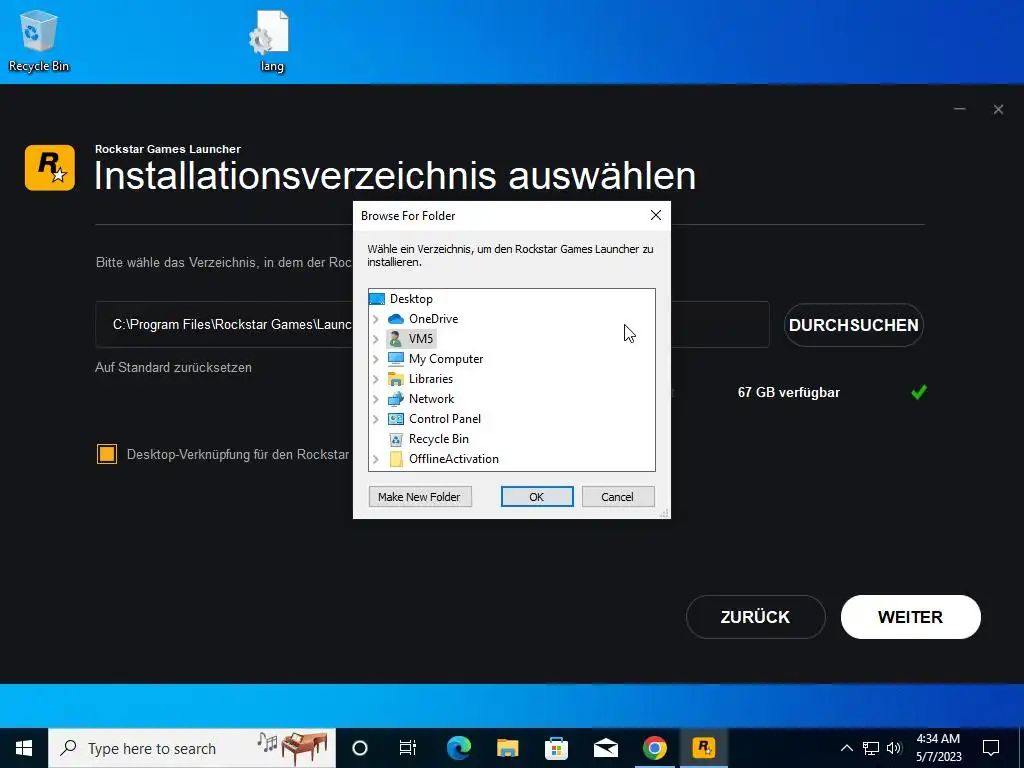Click the installation path input field
The height and width of the screenshot is (768, 1024).
coord(432,325)
